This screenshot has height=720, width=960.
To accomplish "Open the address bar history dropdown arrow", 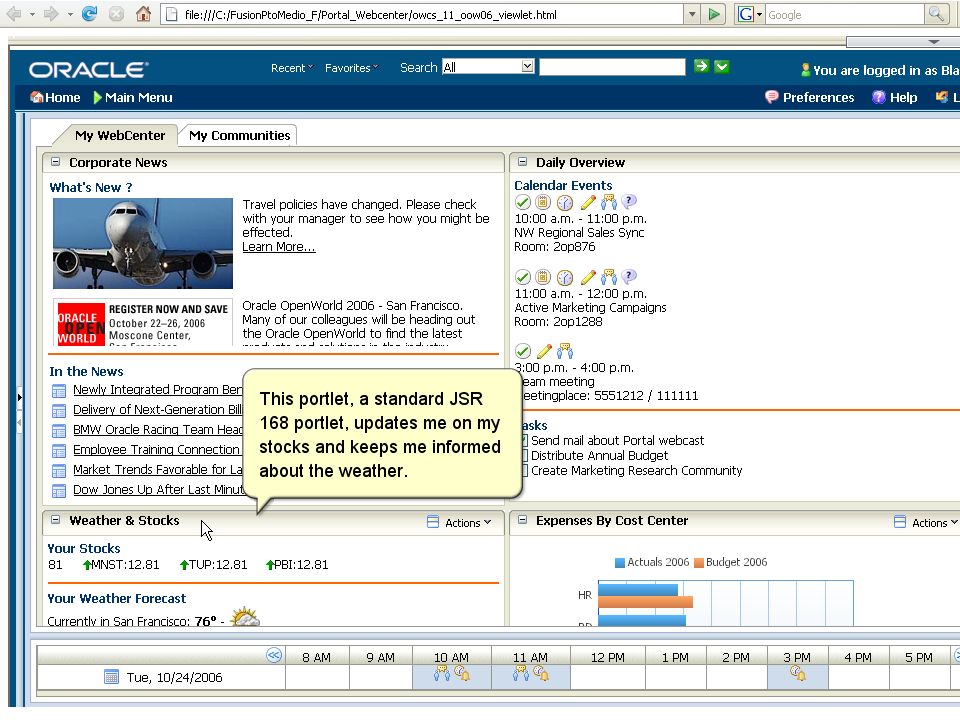I will (692, 14).
